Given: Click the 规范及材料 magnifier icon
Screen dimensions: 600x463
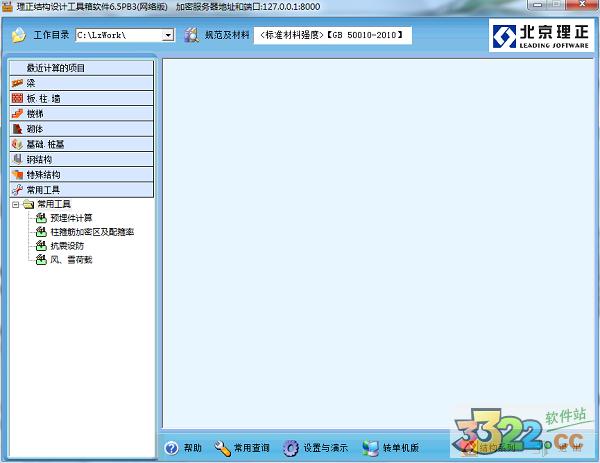Looking at the screenshot, I should [191, 35].
